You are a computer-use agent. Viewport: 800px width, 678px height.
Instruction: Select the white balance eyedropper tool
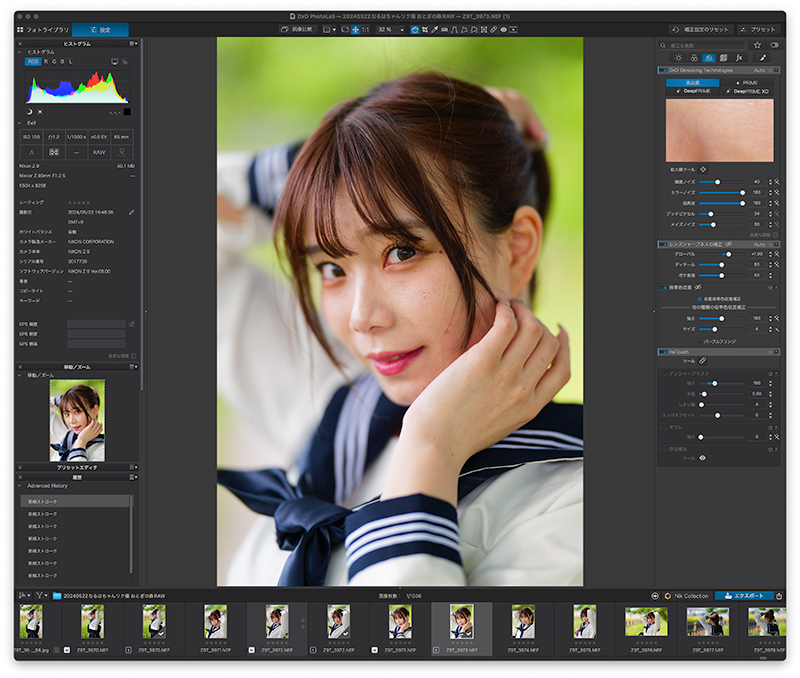pos(435,30)
